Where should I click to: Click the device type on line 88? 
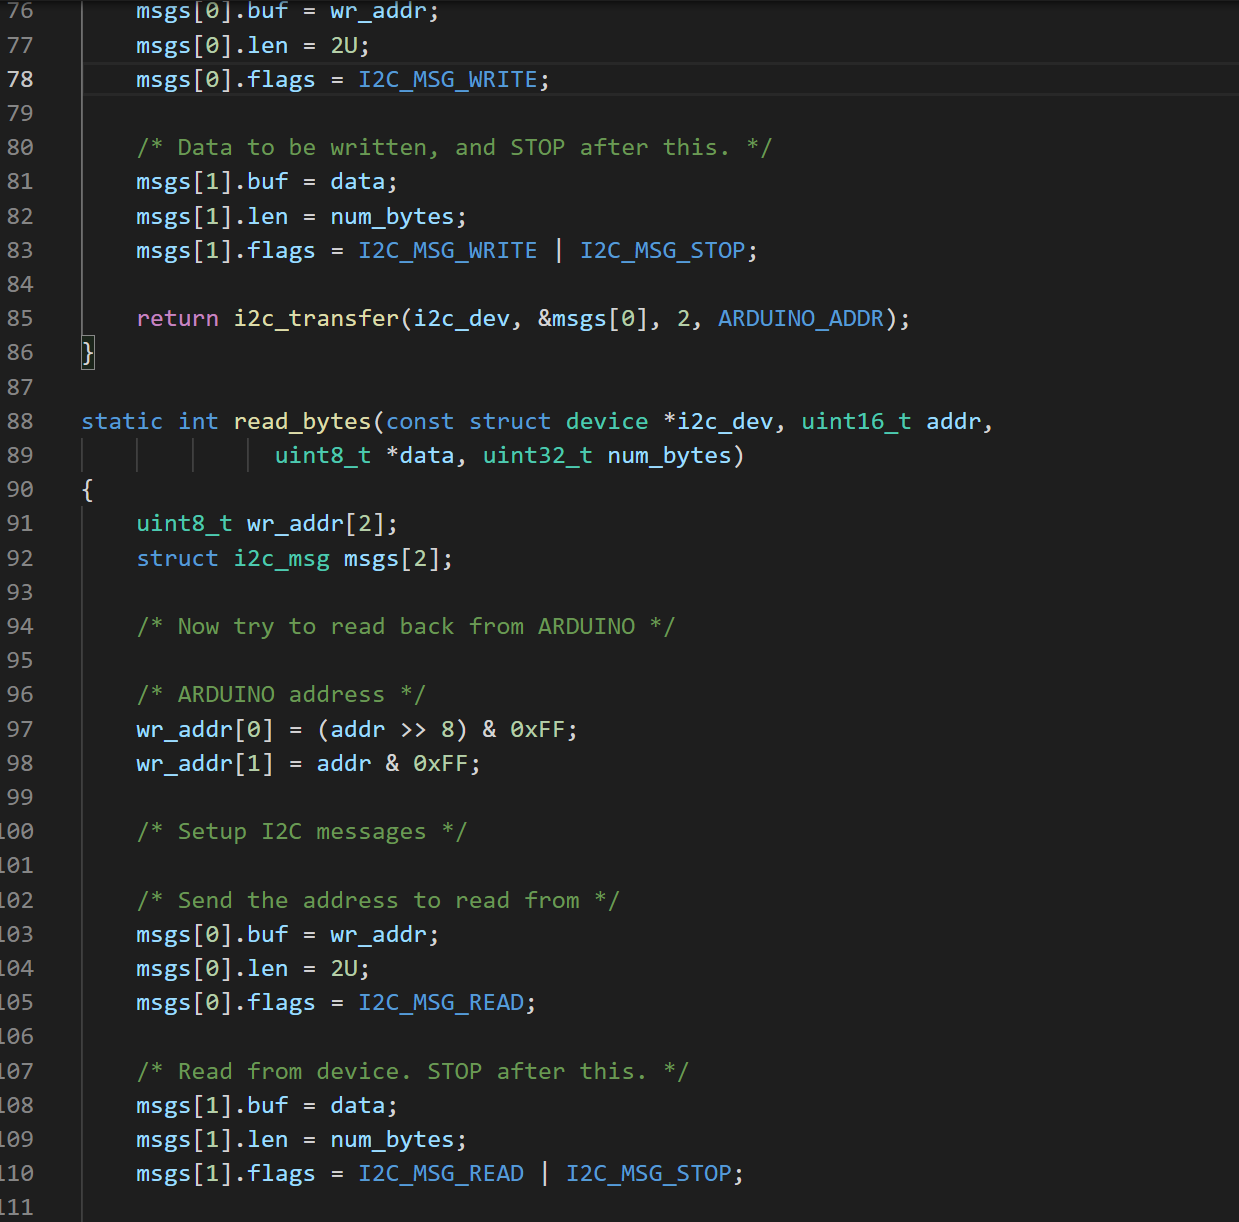[x=607, y=421]
